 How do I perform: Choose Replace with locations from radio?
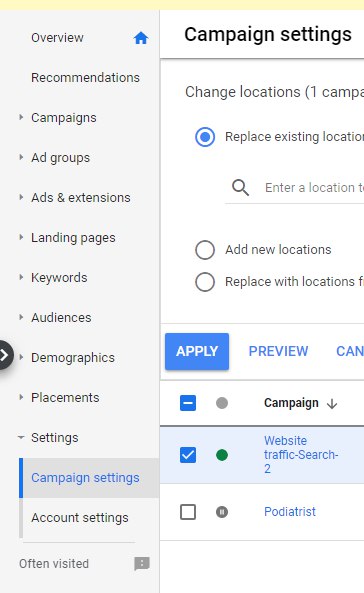click(205, 282)
